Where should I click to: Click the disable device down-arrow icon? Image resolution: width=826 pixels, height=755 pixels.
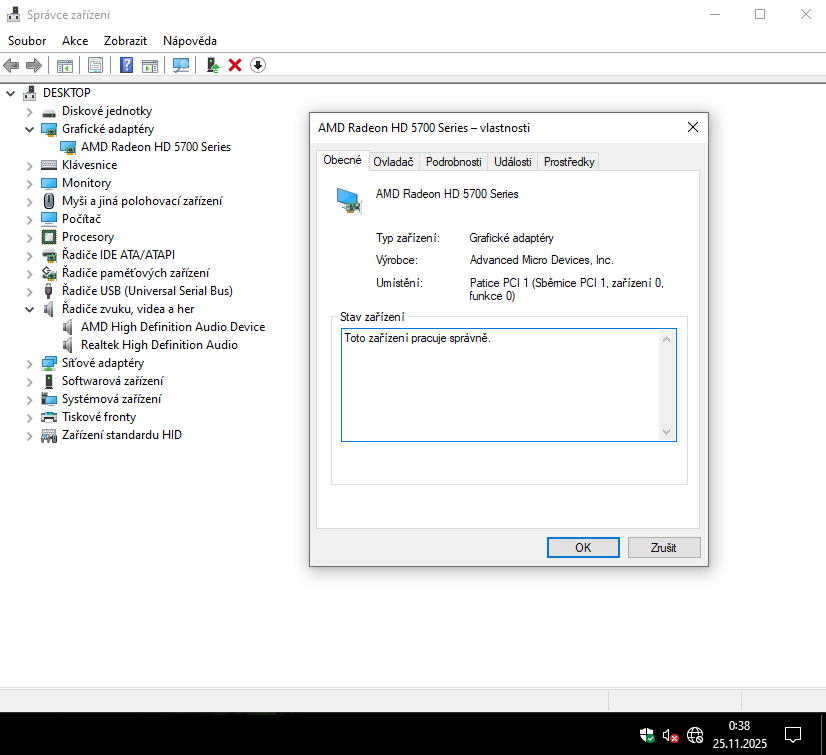coord(259,65)
